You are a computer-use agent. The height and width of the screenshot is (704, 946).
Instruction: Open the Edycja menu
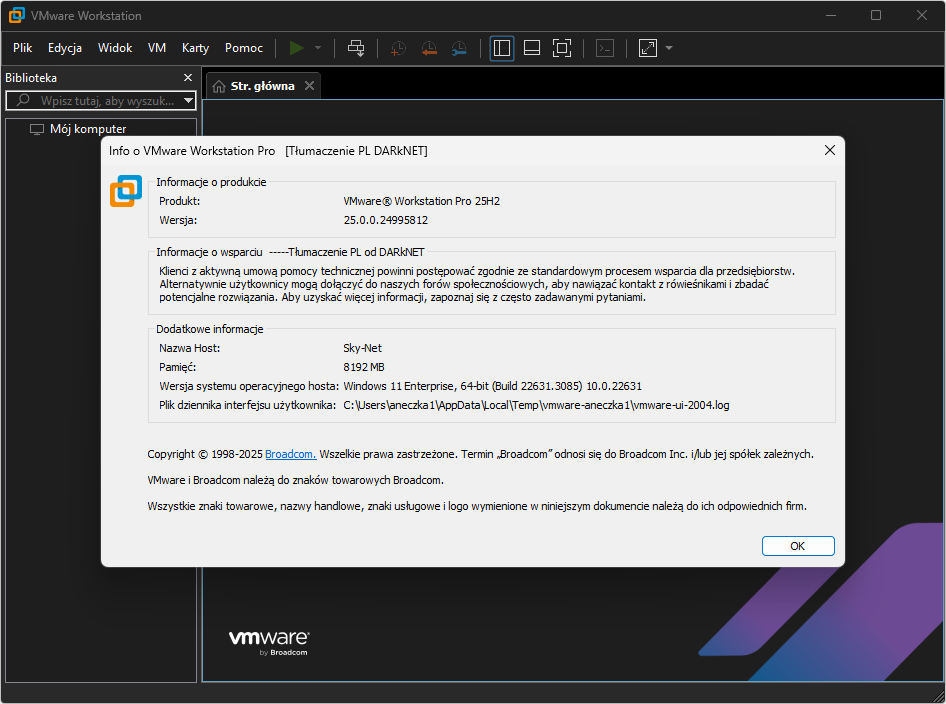coord(65,48)
